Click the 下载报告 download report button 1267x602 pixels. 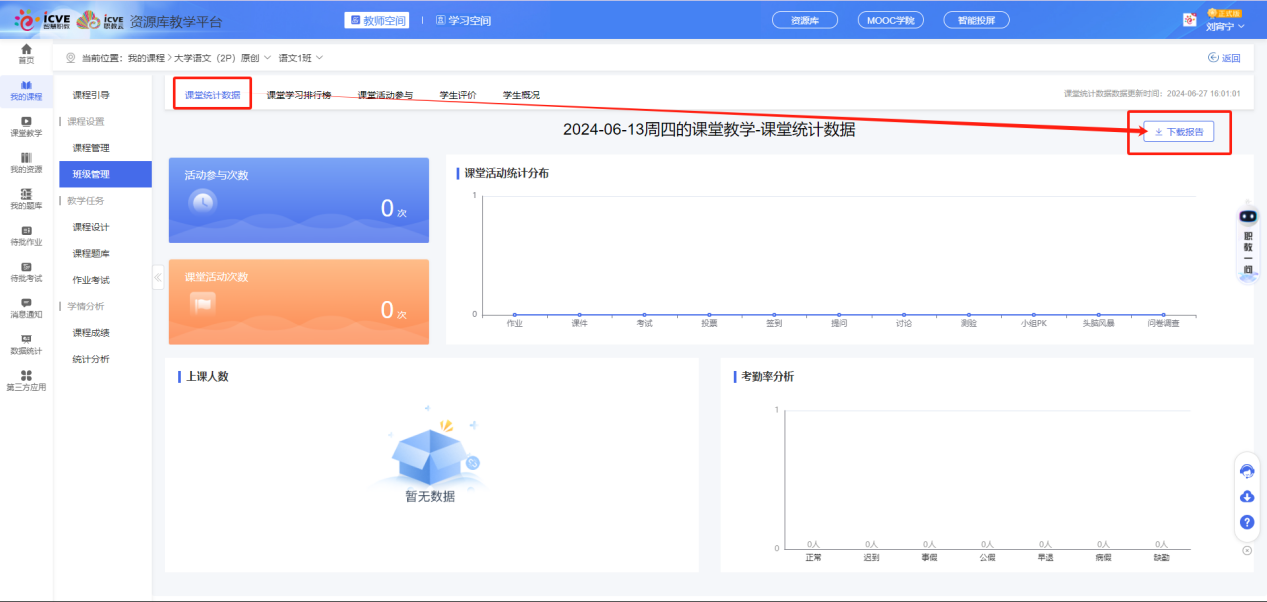click(1179, 130)
